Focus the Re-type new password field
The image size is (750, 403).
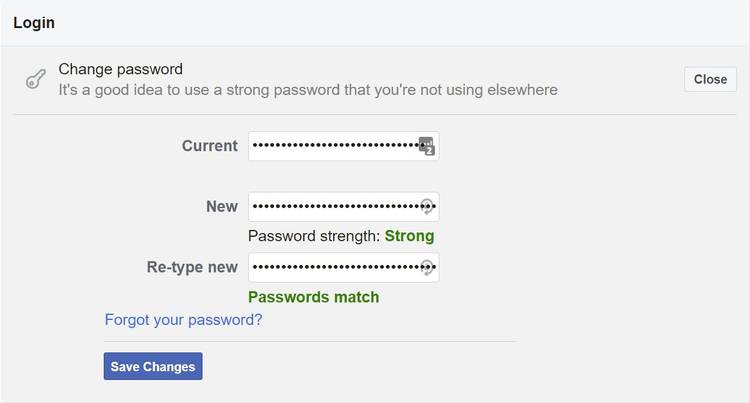333,268
